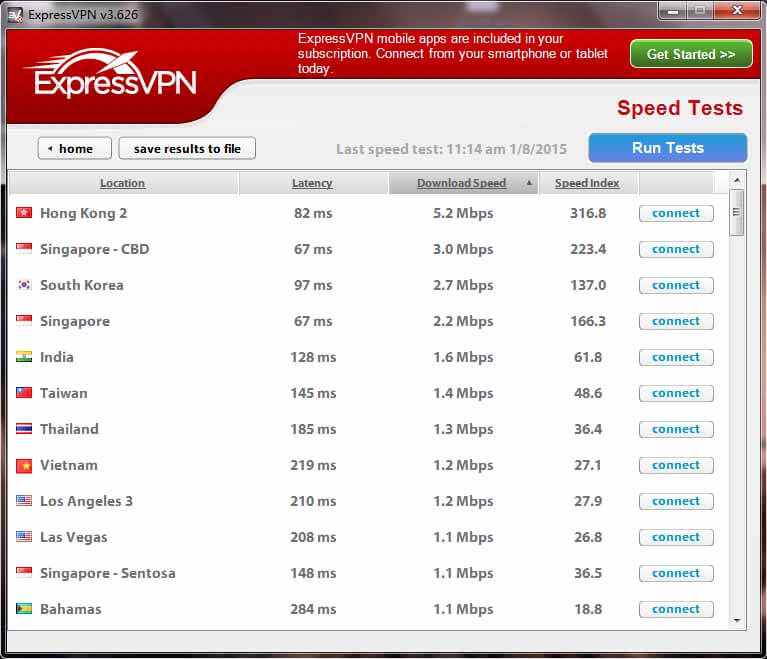767x659 pixels.
Task: Click the ExpressVPN title bar app icon
Action: click(x=16, y=15)
